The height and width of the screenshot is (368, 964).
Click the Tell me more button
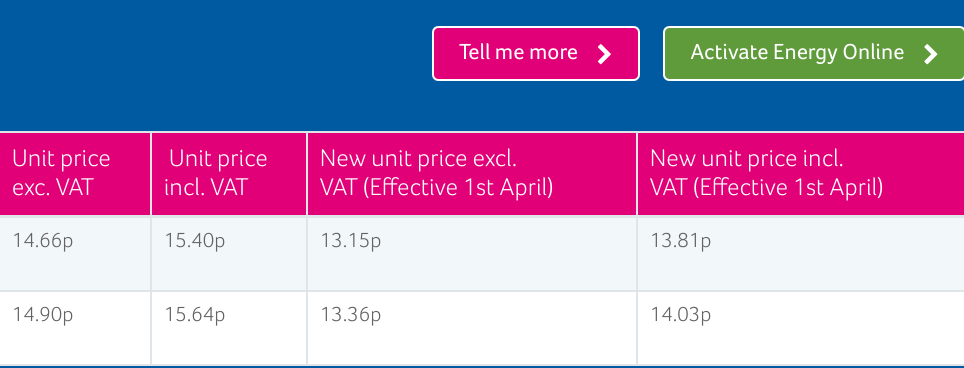point(535,53)
